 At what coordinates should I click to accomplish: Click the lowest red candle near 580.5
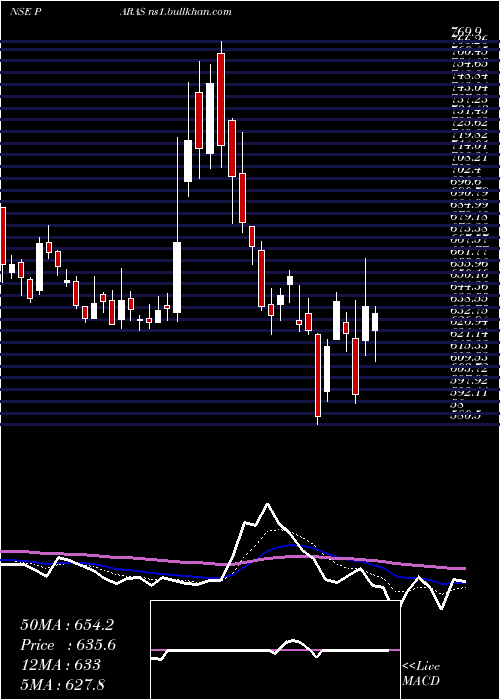click(x=318, y=375)
